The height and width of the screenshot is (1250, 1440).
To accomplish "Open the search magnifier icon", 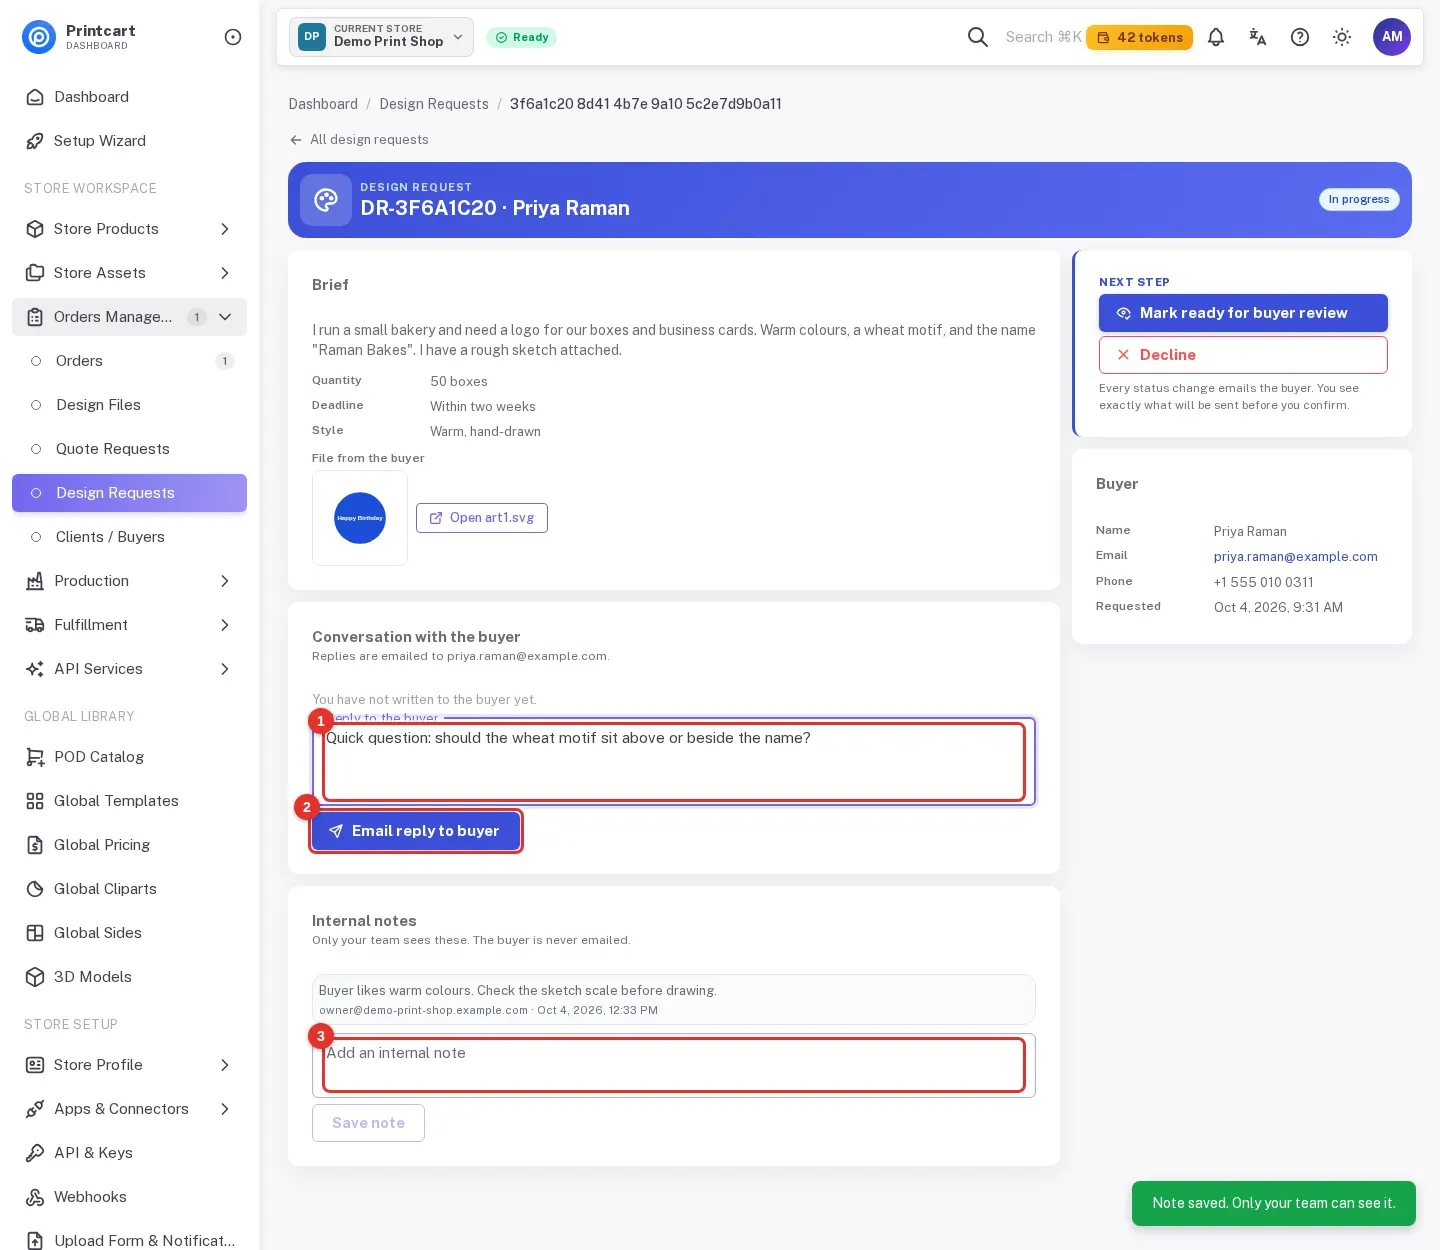I will (978, 37).
